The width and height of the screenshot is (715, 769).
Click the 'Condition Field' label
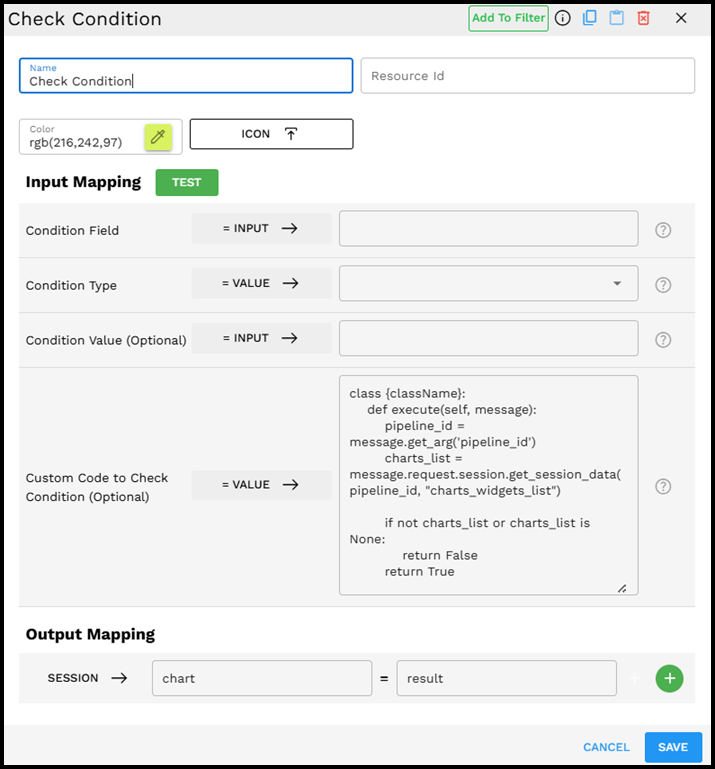[x=72, y=230]
